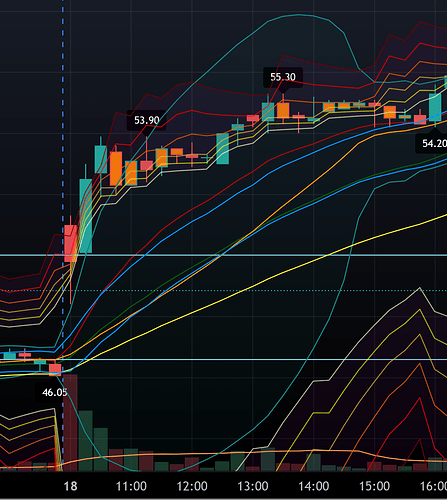Click the peak of the teal band curve
The height and width of the screenshot is (500, 447).
(x=299, y=15)
